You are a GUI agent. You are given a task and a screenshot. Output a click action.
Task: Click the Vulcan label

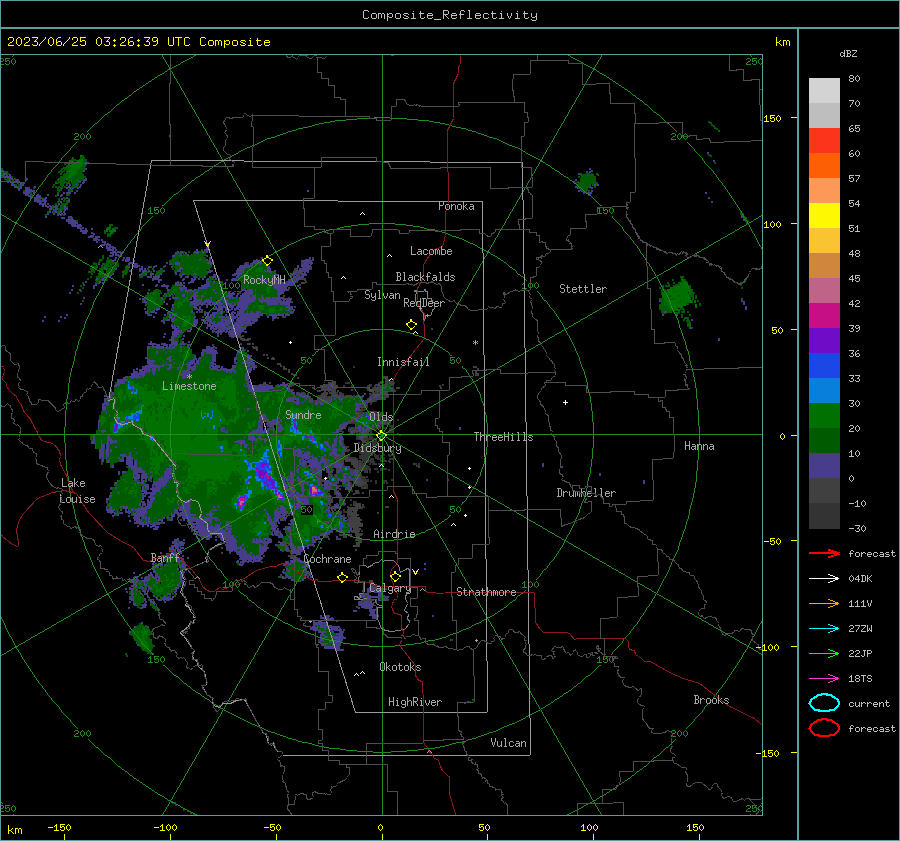click(508, 743)
